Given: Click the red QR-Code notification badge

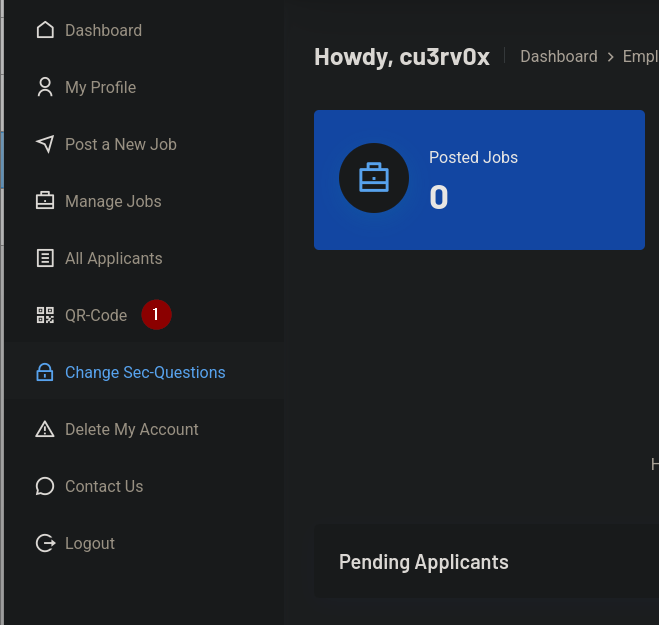Looking at the screenshot, I should (156, 314).
